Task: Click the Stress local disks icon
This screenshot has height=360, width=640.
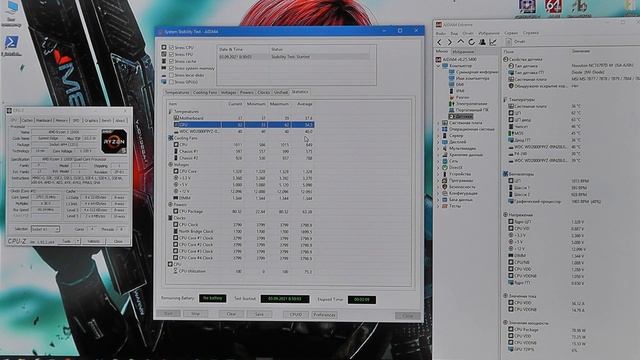Action: (164, 75)
